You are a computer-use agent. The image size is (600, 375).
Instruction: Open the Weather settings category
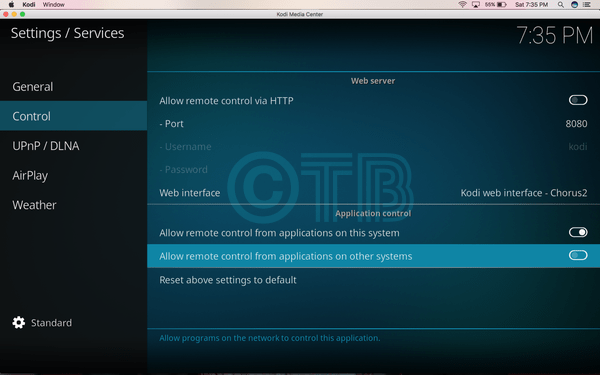(x=73, y=205)
